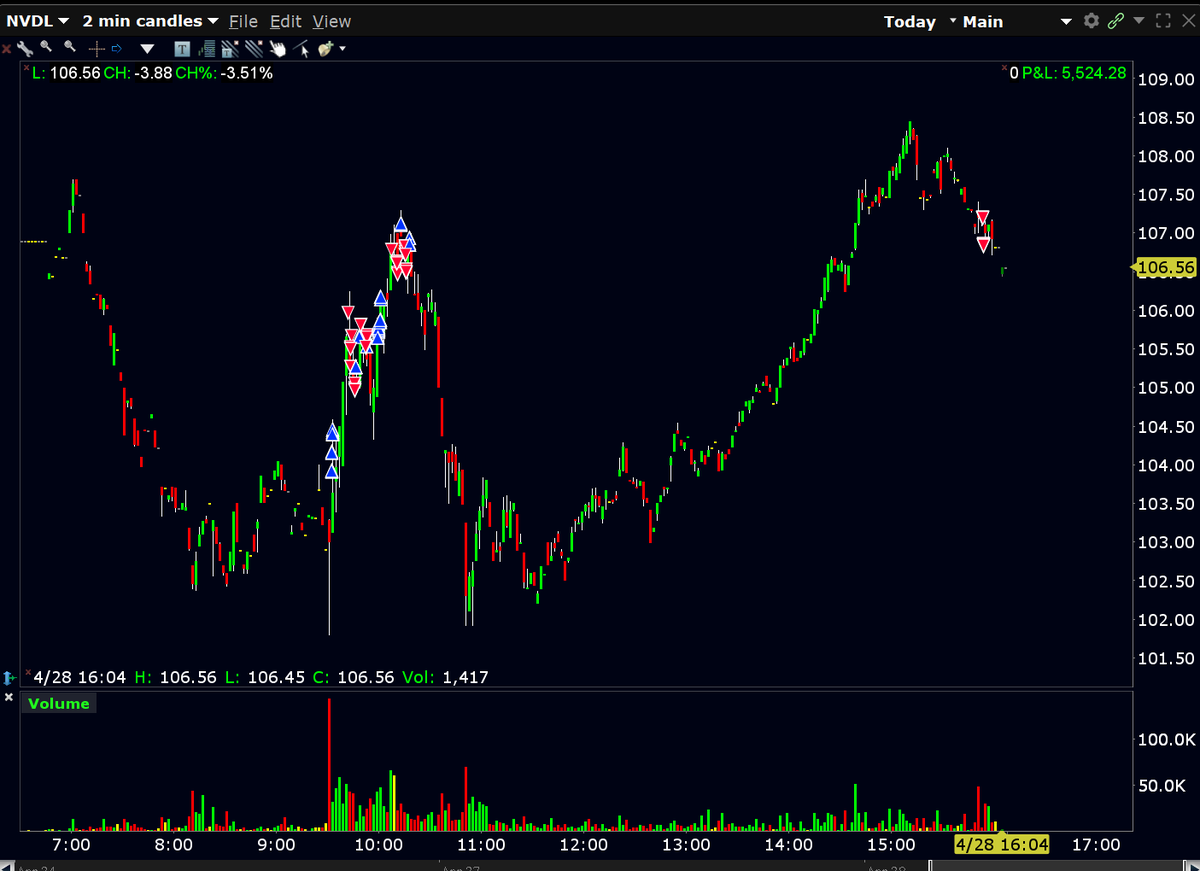The width and height of the screenshot is (1200, 871).
Task: Expand the dropdown next to chain icon
Action: click(1139, 20)
